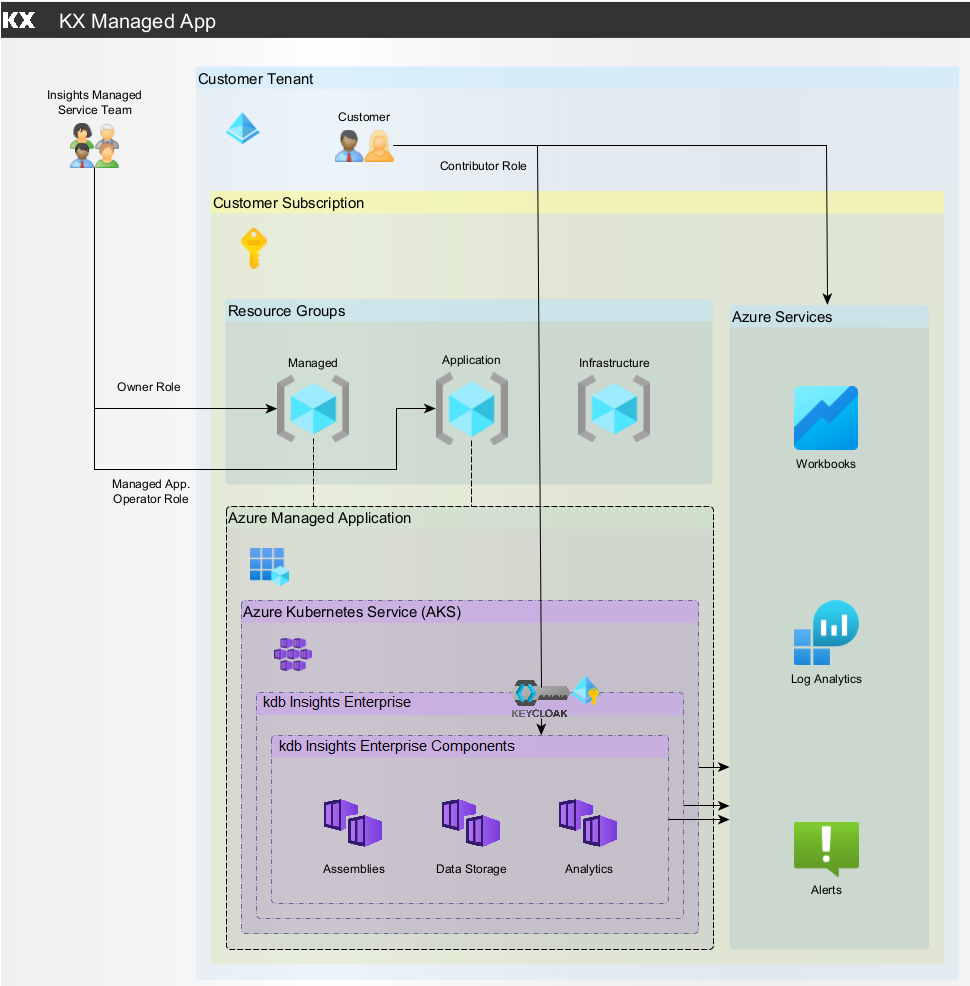
Task: Click the KX logo in header
Action: pos(20,20)
